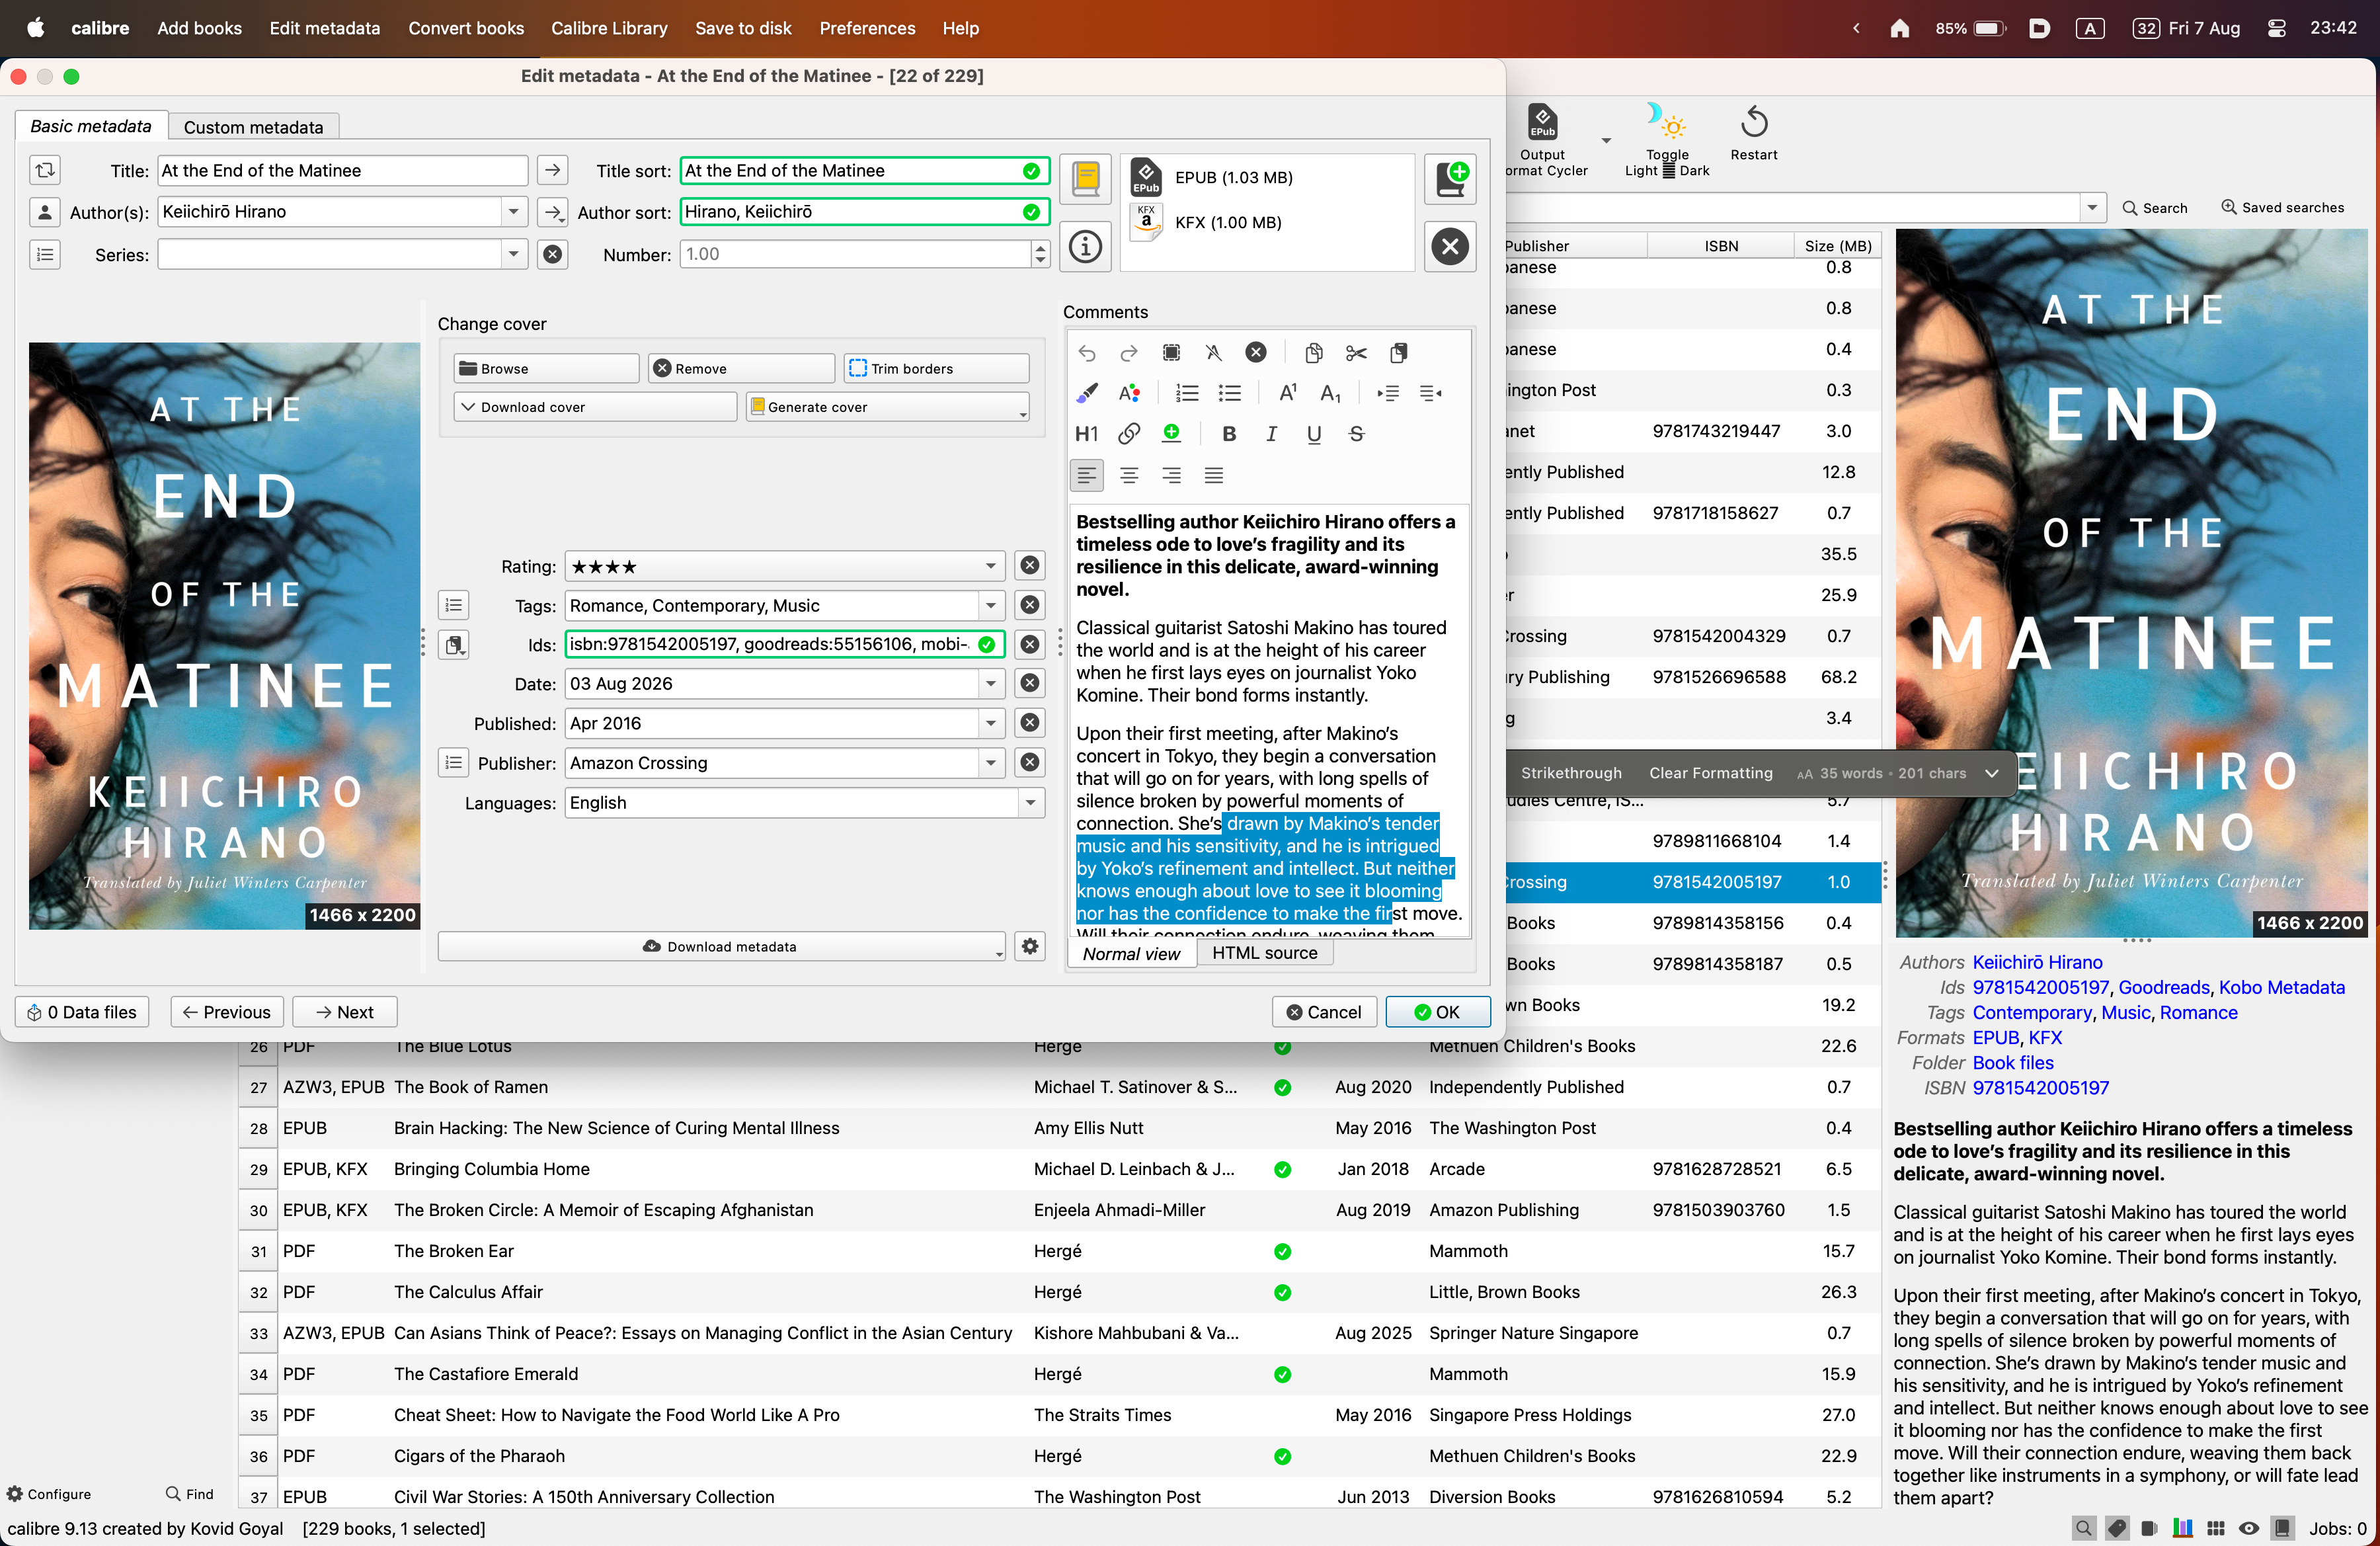The image size is (2380, 1546).
Task: Insert a separator using green plus icon
Action: 1171,434
